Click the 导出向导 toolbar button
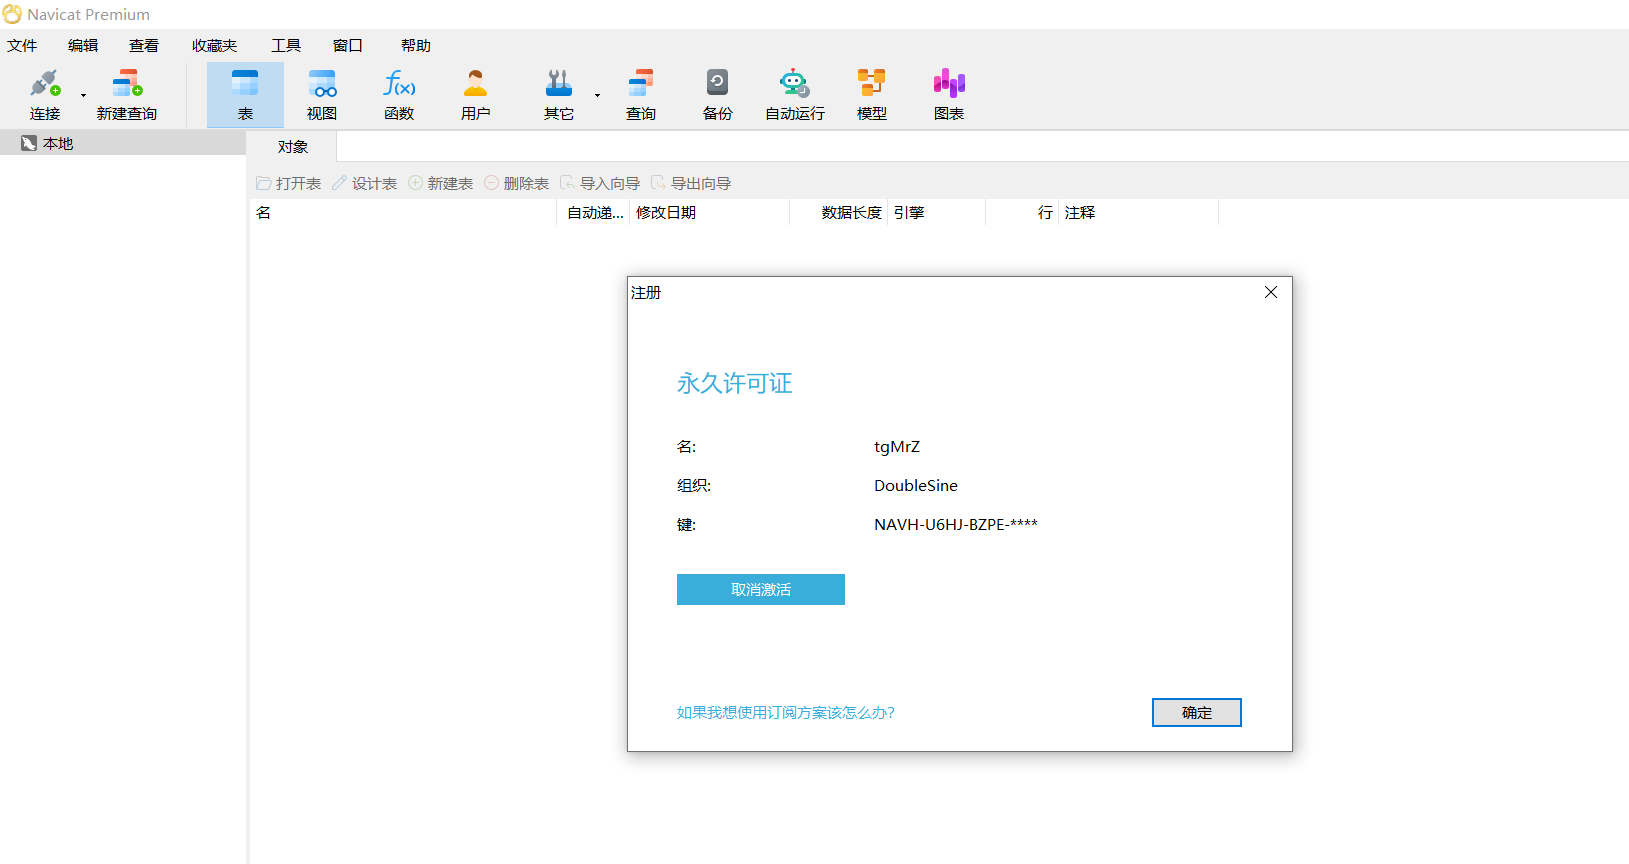The image size is (1629, 864). [691, 184]
